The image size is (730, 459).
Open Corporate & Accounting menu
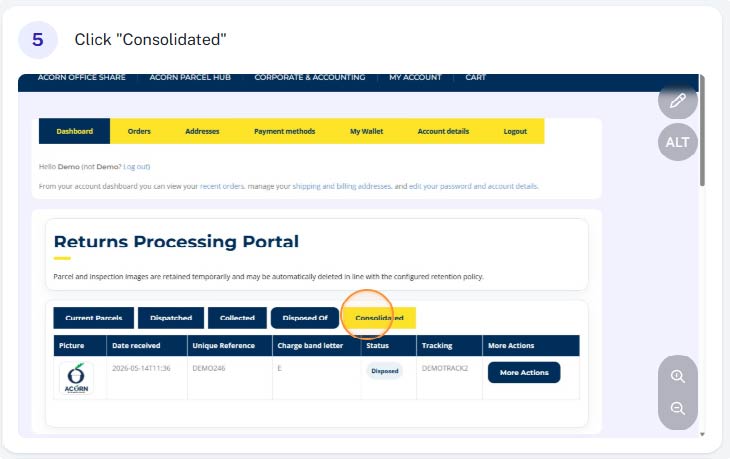(x=310, y=77)
